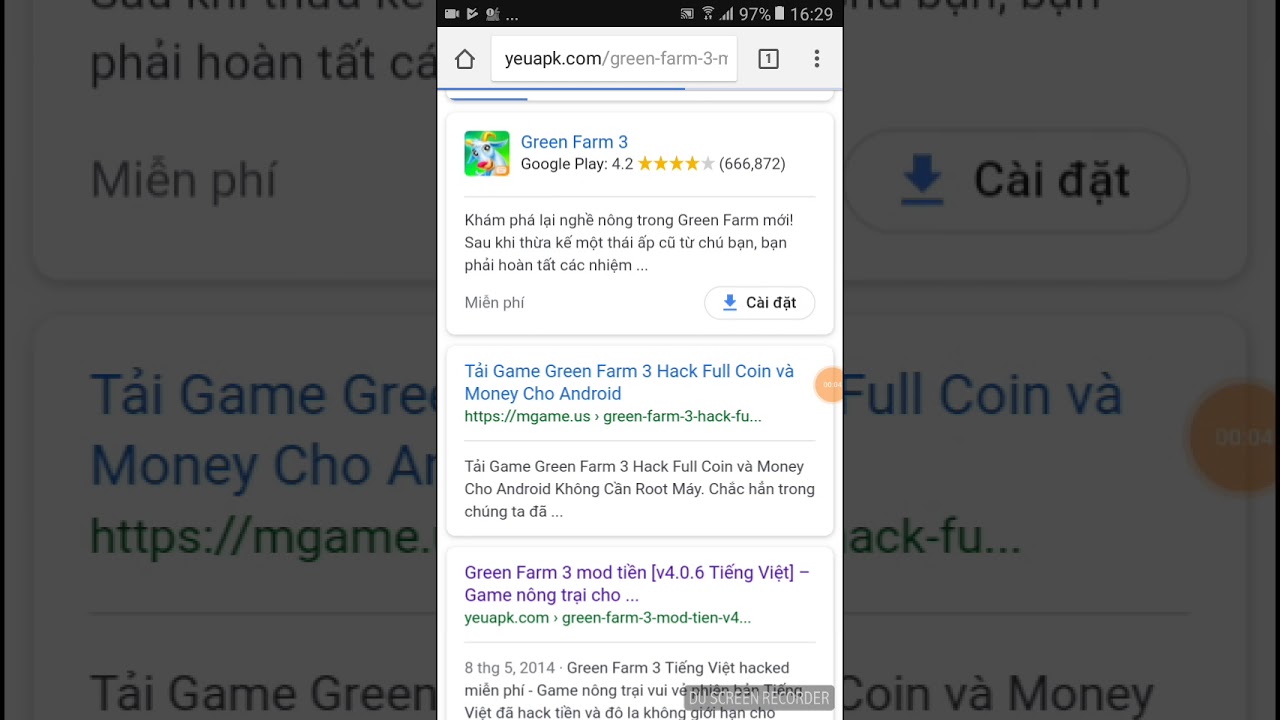Open Tải Game Green Farm 3 Hack link
The height and width of the screenshot is (720, 1280).
[629, 382]
